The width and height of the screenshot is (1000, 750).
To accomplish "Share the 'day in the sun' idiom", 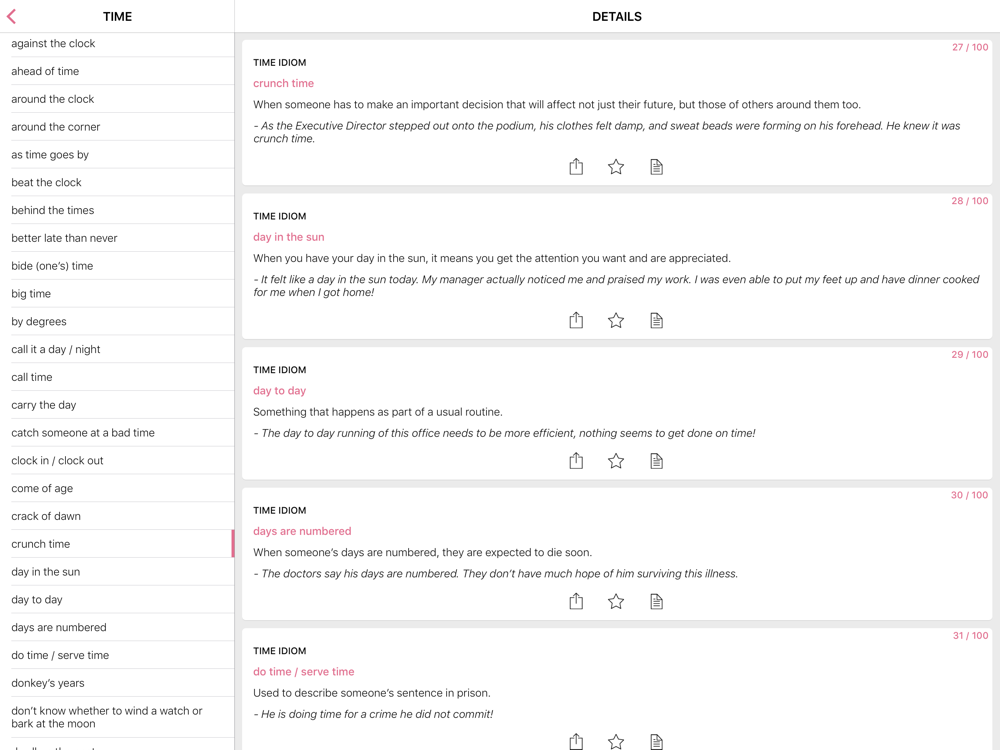I will coord(576,321).
